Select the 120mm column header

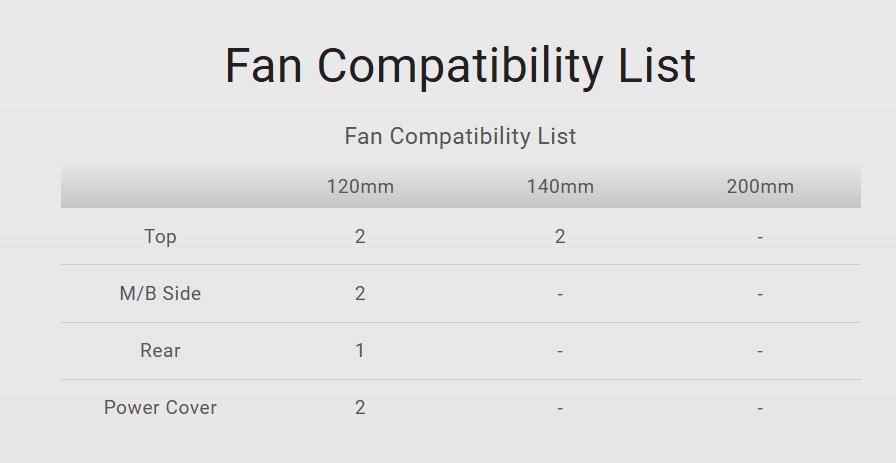pos(360,187)
